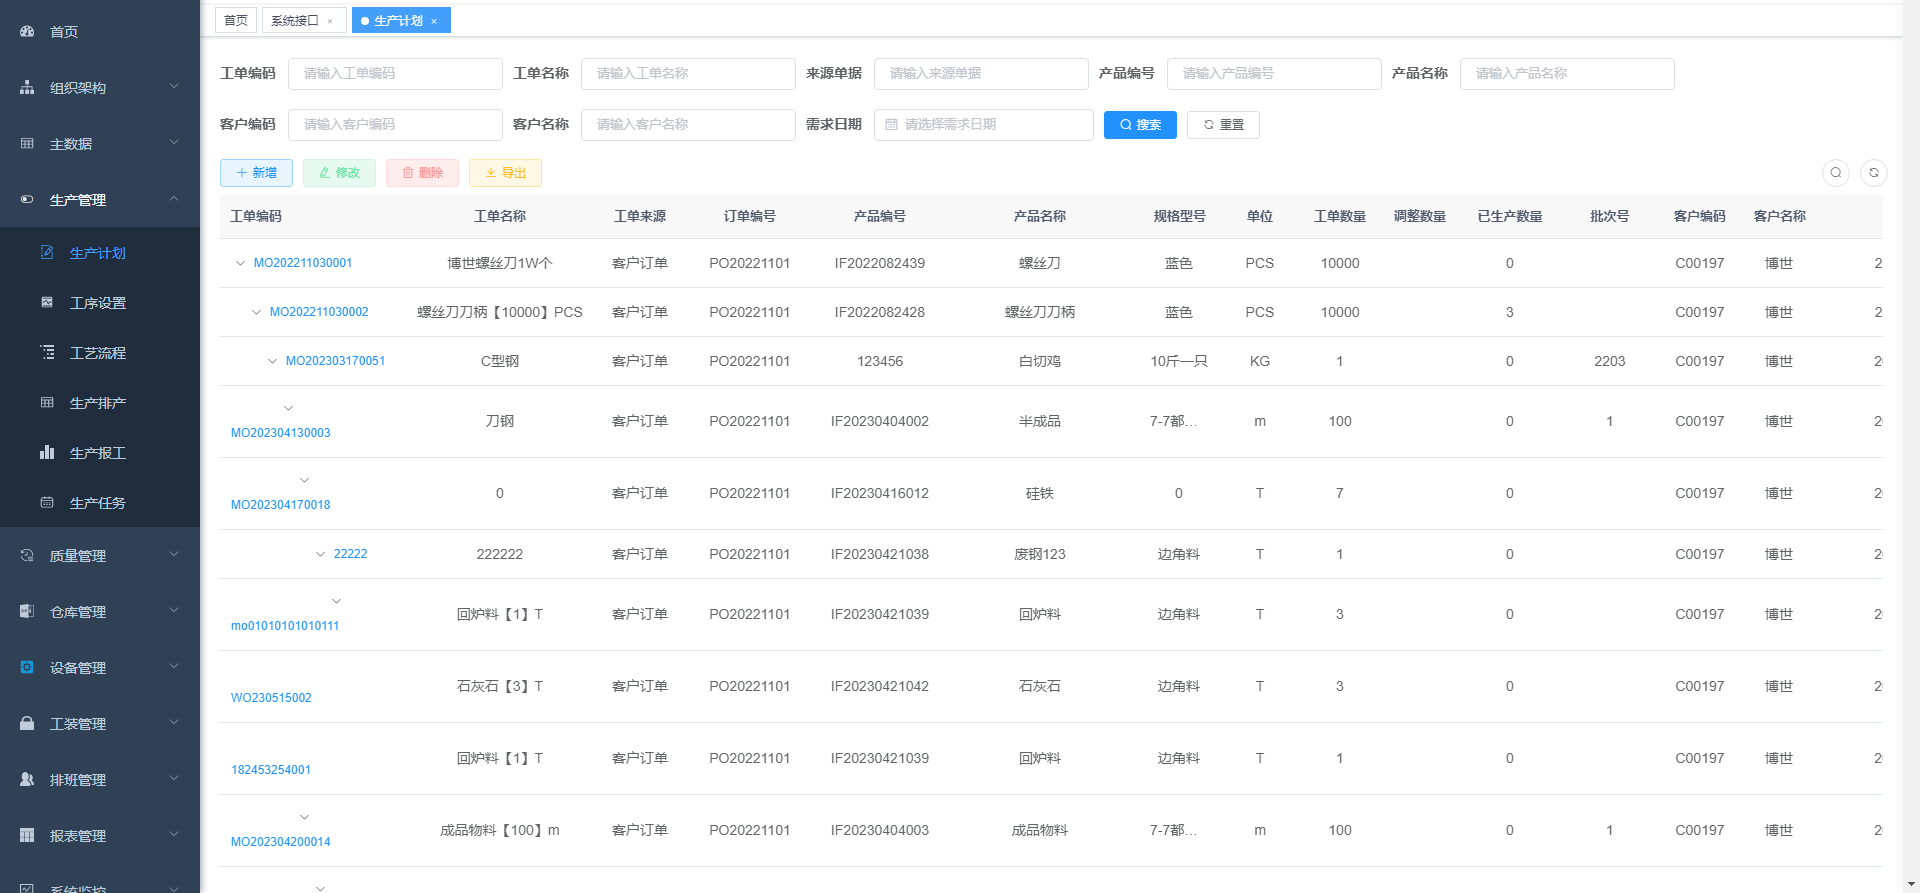This screenshot has height=893, width=1920.
Task: Click the 工序设置 submenu icon
Action: pos(47,303)
